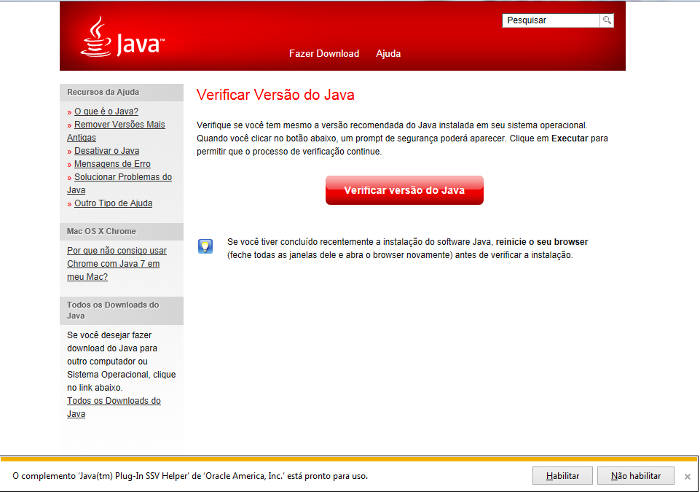Open the Fazer Download menu item
Image resolution: width=700 pixels, height=492 pixels.
click(x=323, y=54)
